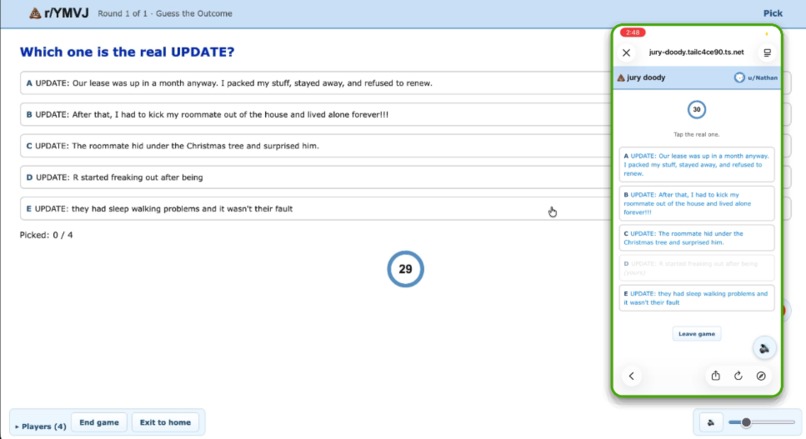Tap the phone browser back arrow
This screenshot has height=439, width=806.
pyautogui.click(x=632, y=376)
